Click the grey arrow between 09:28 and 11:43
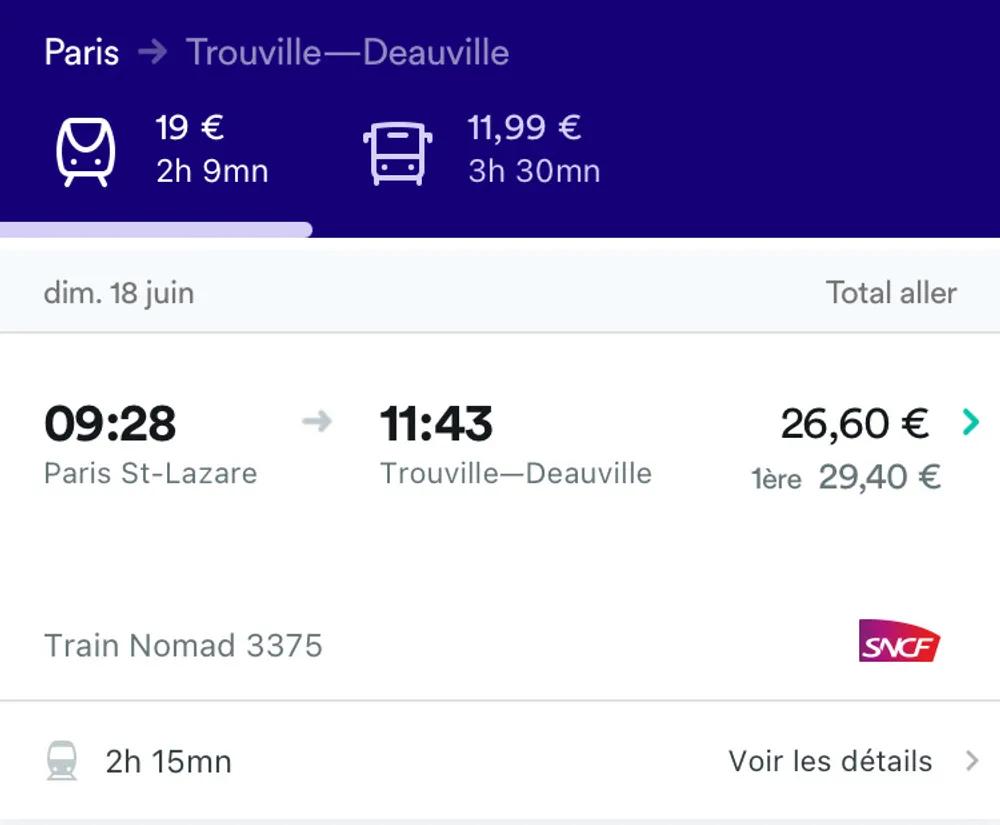Viewport: 1000px width, 825px height. point(316,422)
